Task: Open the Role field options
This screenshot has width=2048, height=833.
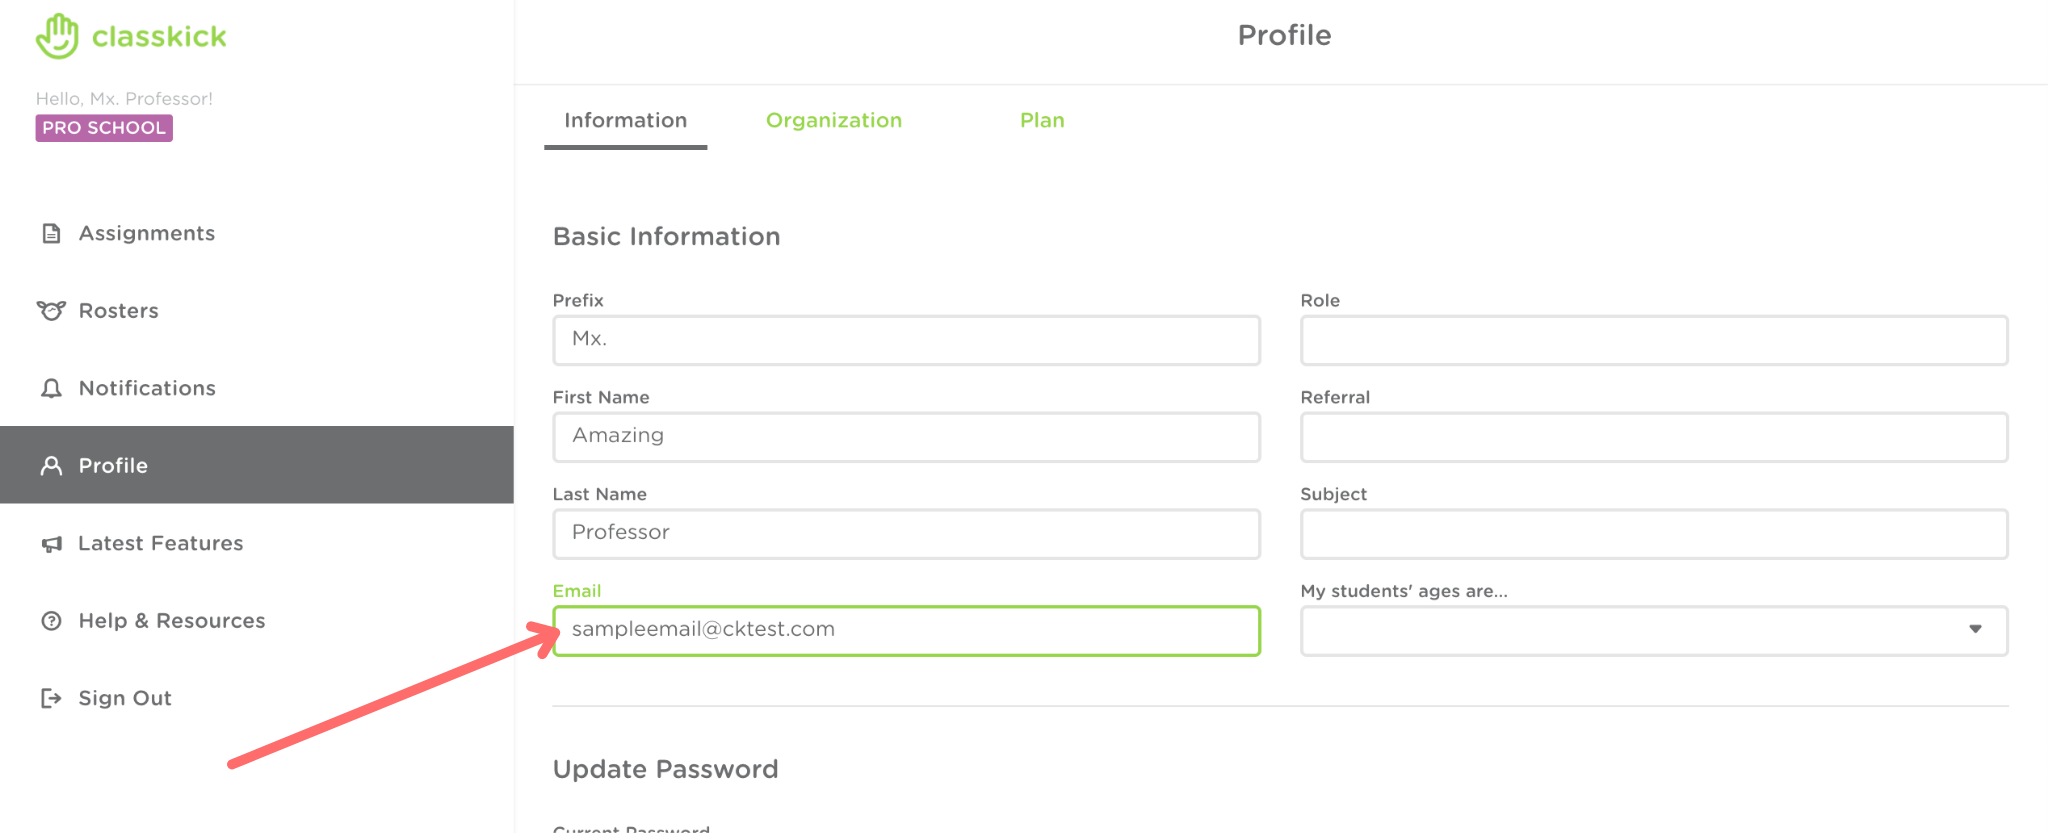Action: (1651, 340)
